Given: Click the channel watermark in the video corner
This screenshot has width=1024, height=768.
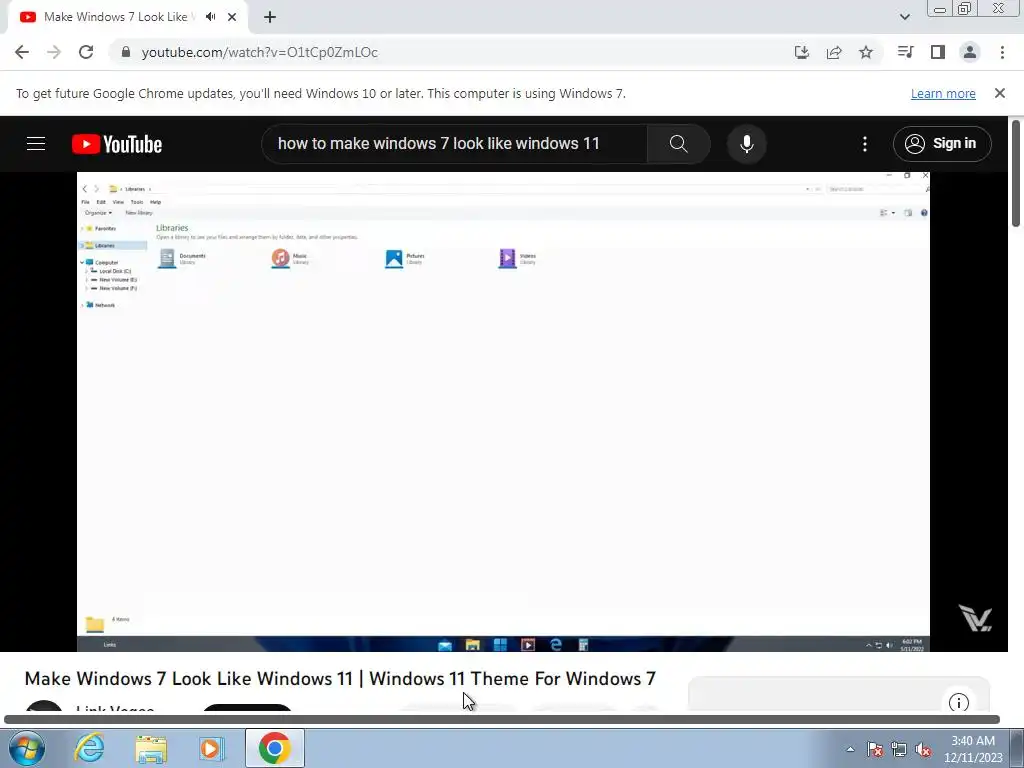Looking at the screenshot, I should (x=975, y=618).
